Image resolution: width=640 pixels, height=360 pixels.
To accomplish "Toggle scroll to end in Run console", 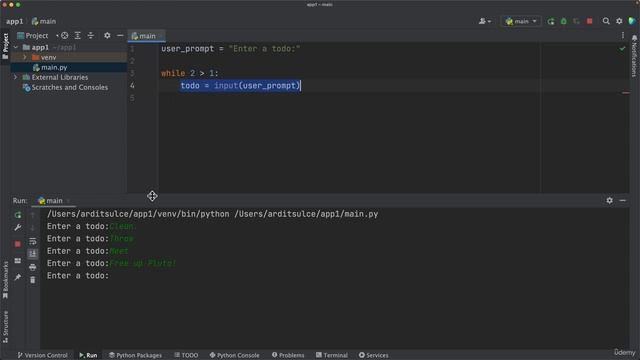I will (x=33, y=254).
